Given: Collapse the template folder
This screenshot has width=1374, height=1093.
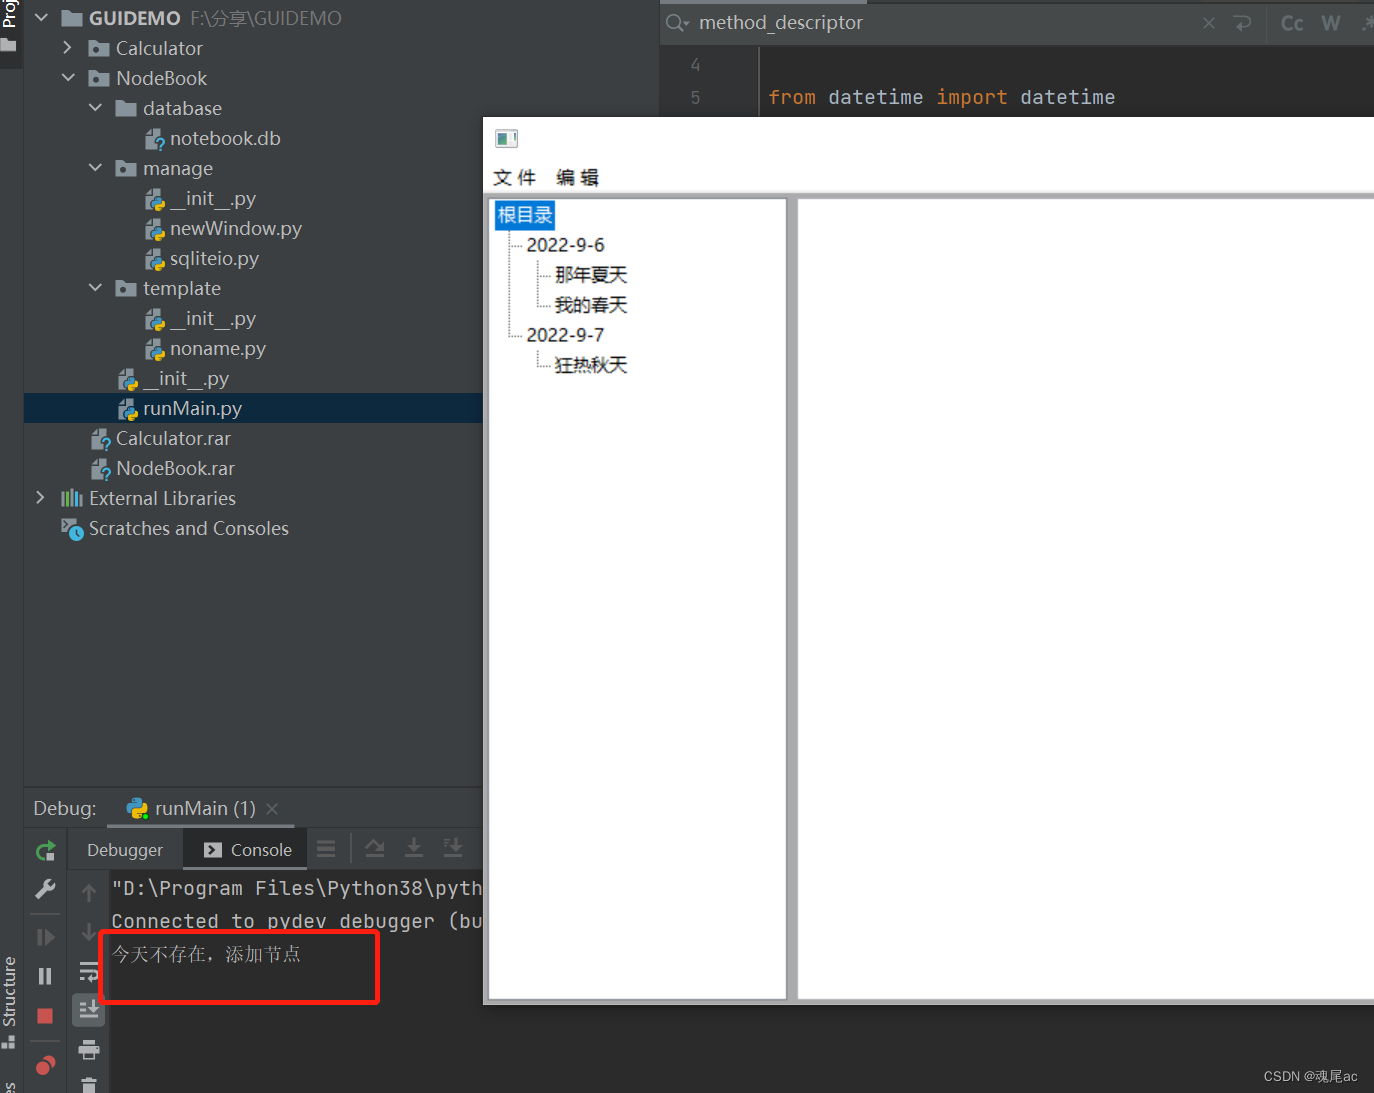Looking at the screenshot, I should point(95,288).
